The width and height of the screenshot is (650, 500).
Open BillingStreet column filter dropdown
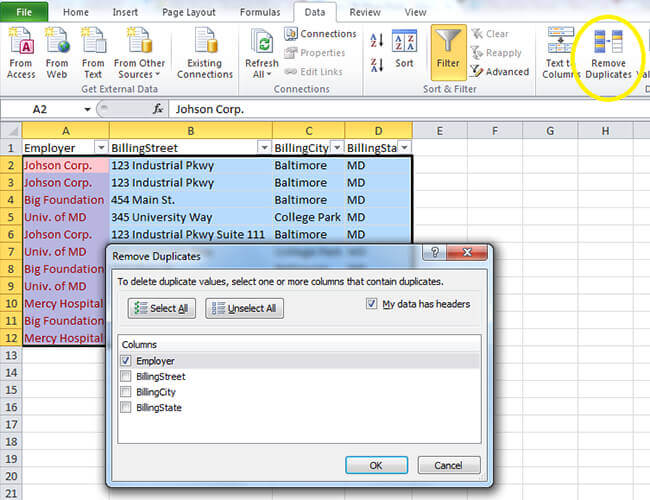(x=264, y=147)
